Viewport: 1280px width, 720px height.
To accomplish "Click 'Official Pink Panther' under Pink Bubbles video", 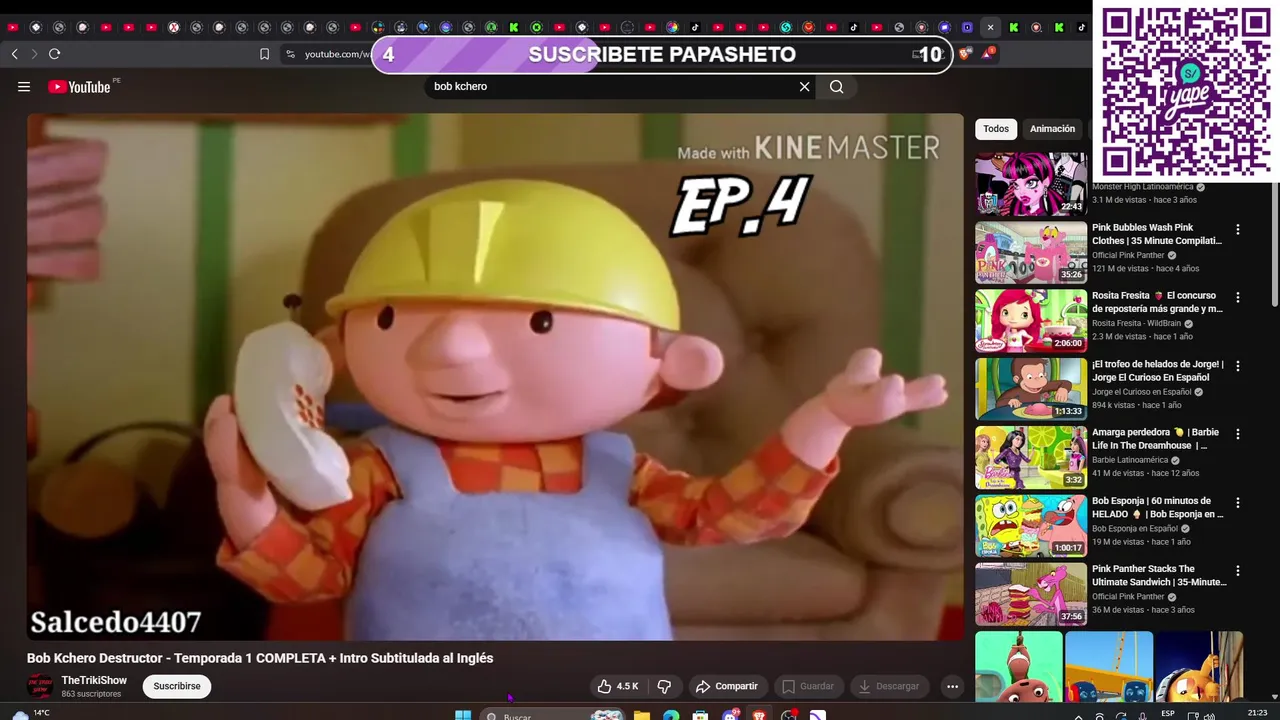I will [x=1128, y=255].
